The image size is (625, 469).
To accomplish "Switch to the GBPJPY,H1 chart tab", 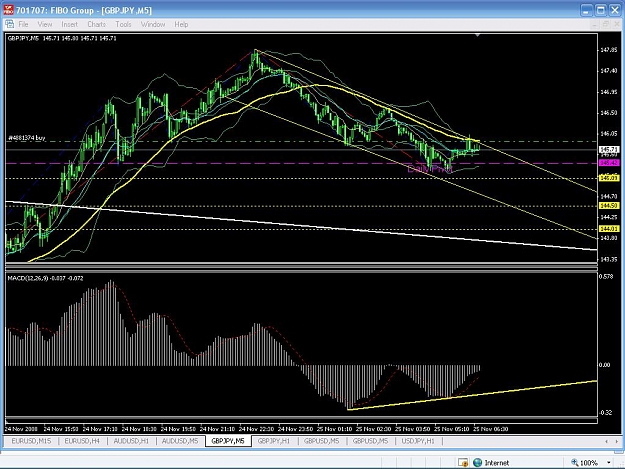I will point(274,441).
